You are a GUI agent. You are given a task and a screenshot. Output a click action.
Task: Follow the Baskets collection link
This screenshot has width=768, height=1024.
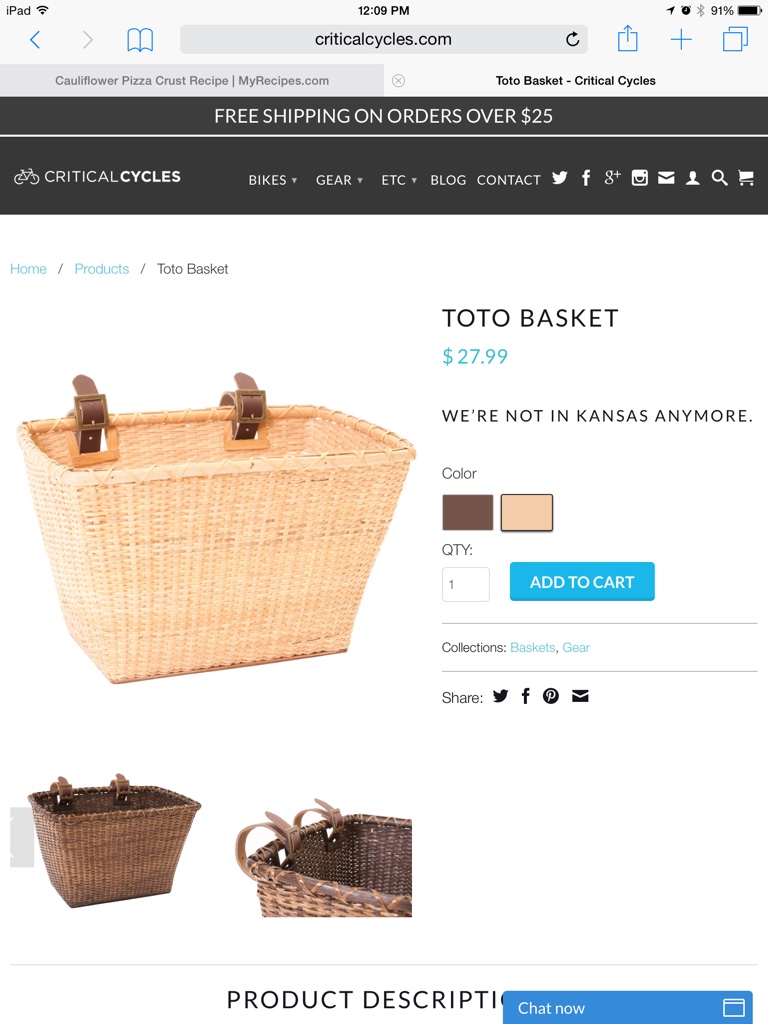tap(532, 647)
